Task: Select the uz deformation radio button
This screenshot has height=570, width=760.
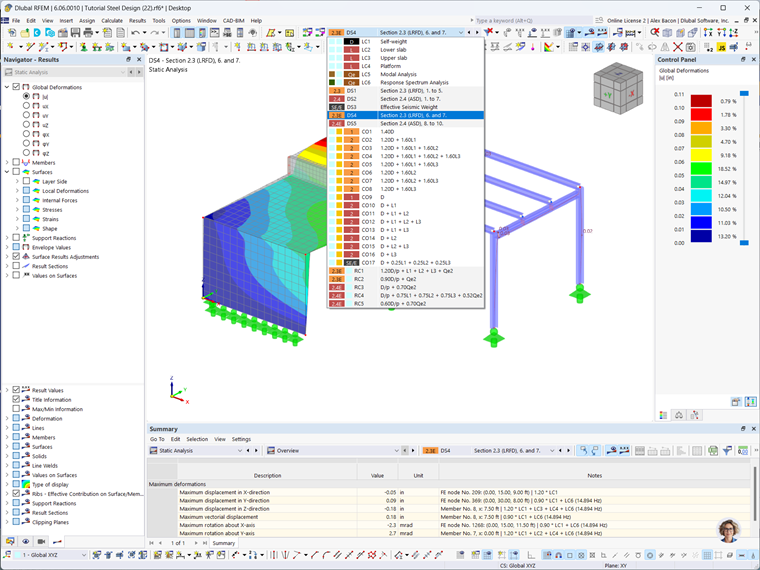Action: (26, 125)
